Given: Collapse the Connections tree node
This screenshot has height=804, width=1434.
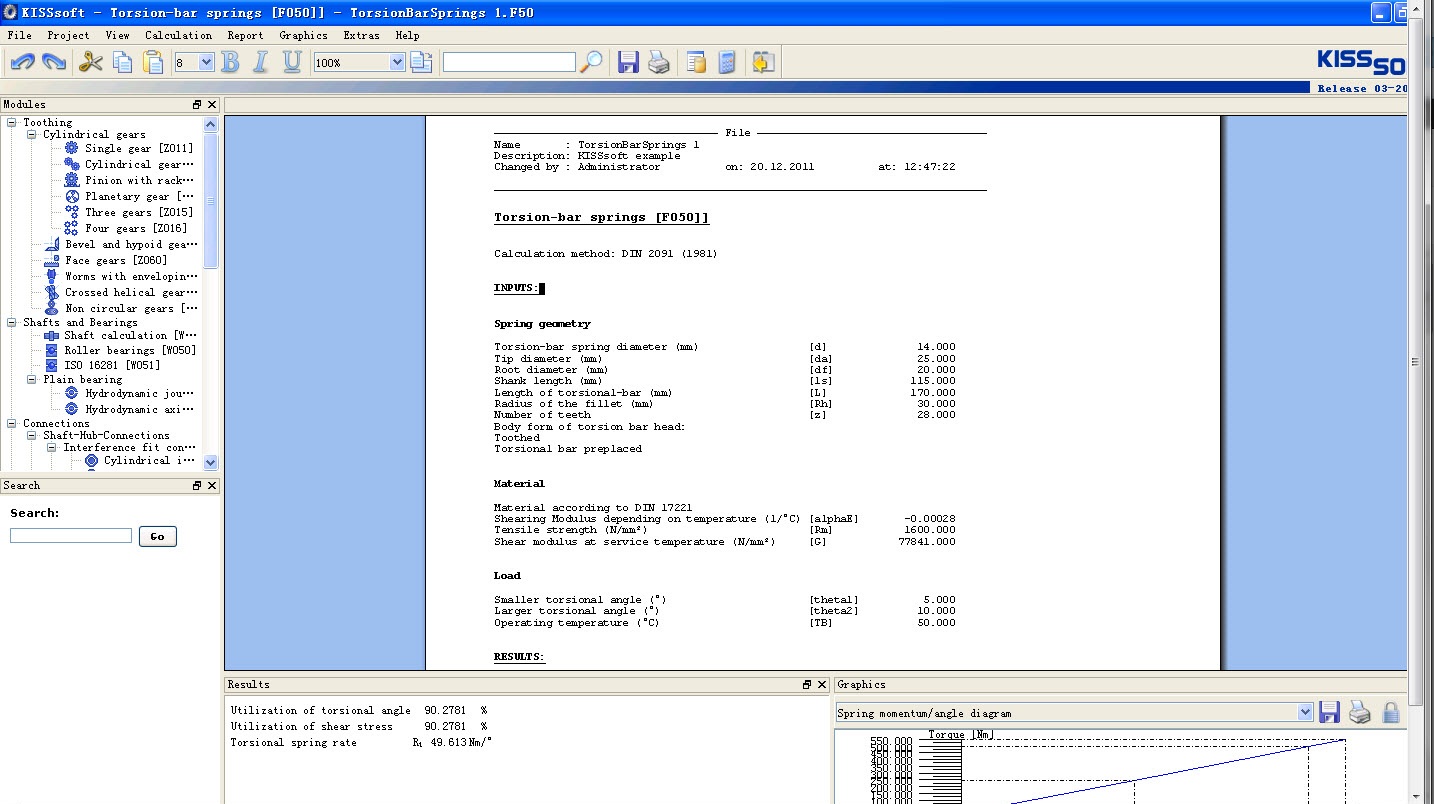Looking at the screenshot, I should click(12, 423).
